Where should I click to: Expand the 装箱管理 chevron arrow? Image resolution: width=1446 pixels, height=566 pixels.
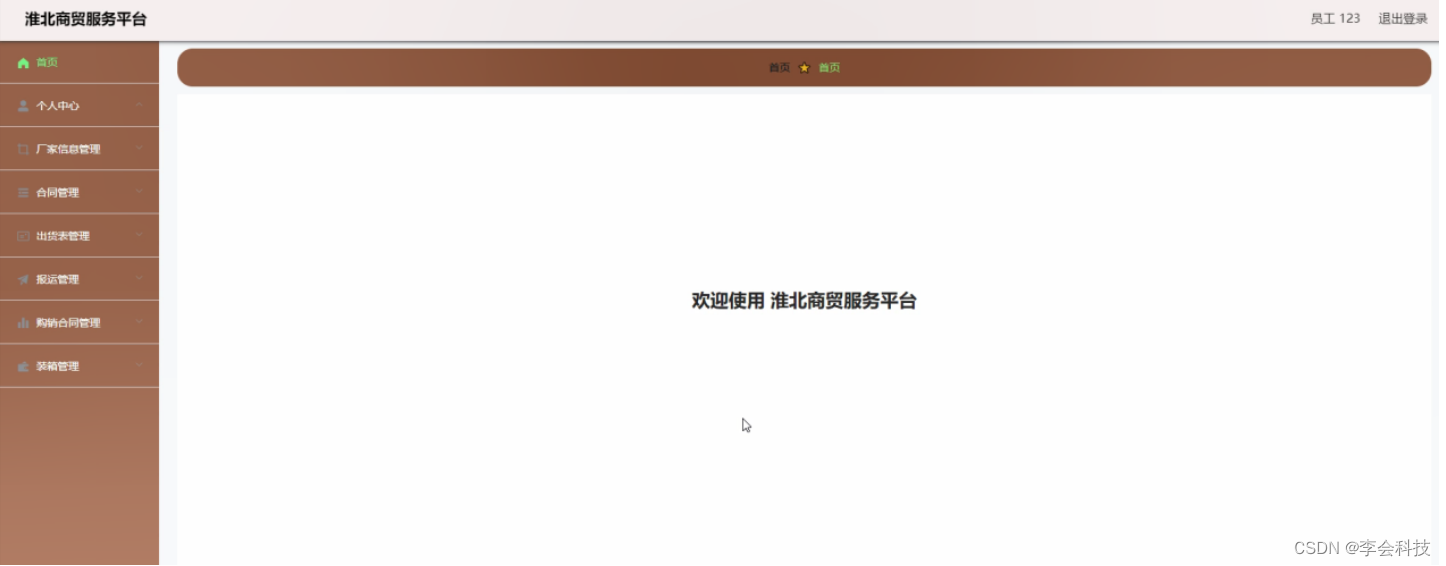tap(139, 366)
